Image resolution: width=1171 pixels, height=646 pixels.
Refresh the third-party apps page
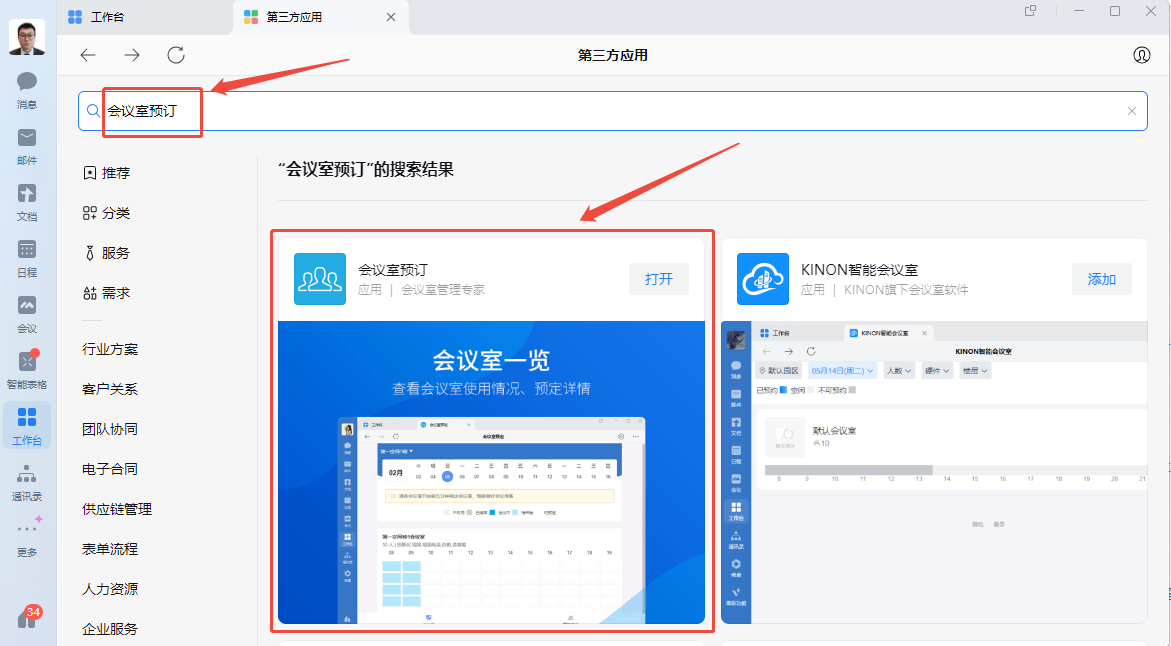176,55
